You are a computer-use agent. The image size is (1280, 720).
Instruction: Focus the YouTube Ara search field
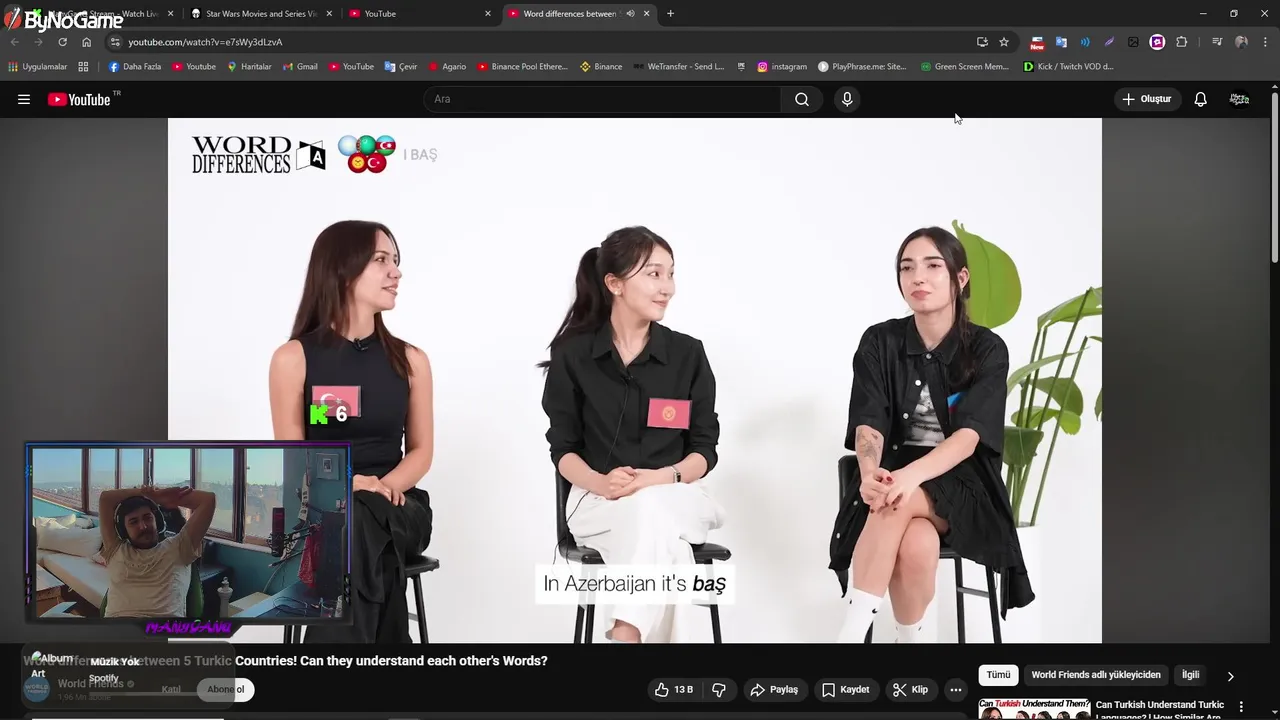point(602,99)
